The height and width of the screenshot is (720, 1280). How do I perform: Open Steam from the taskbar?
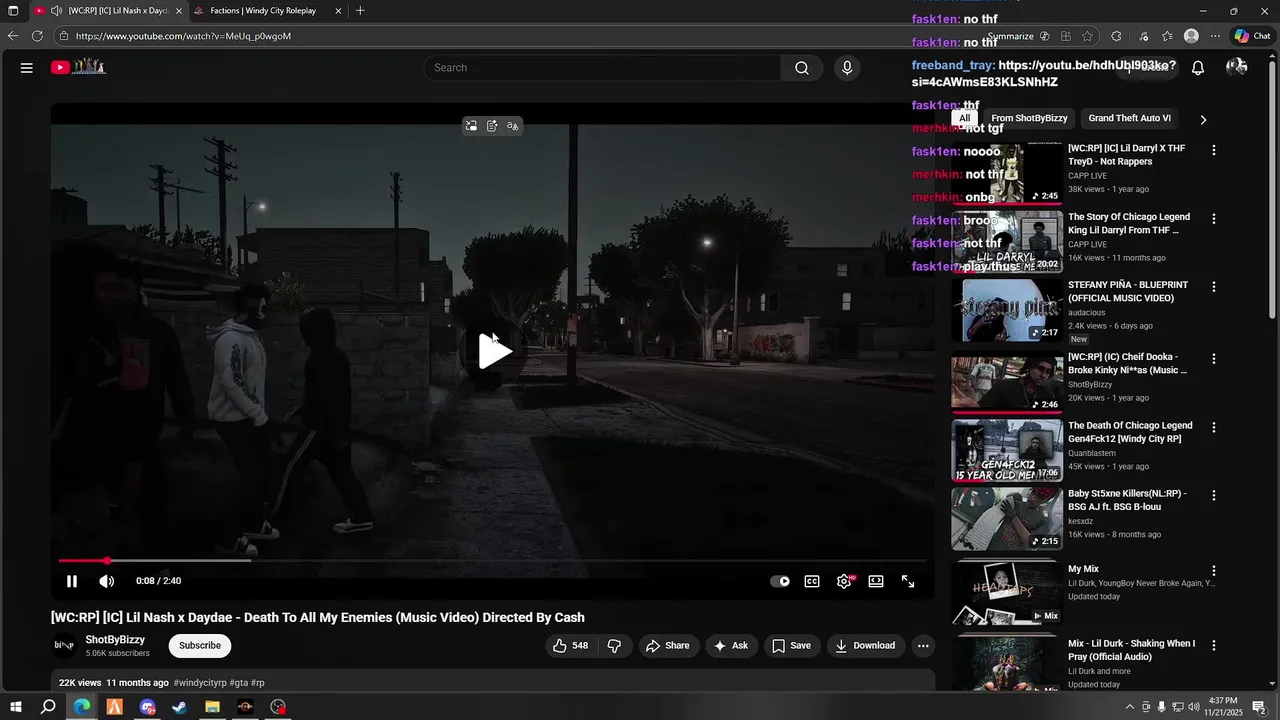pyautogui.click(x=180, y=707)
